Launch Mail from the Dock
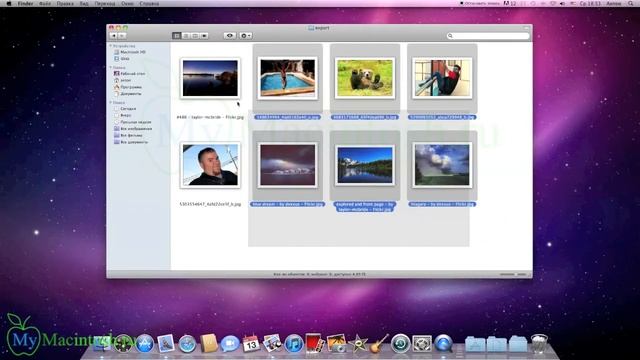Viewport: 640px width, 360px height. coord(166,344)
